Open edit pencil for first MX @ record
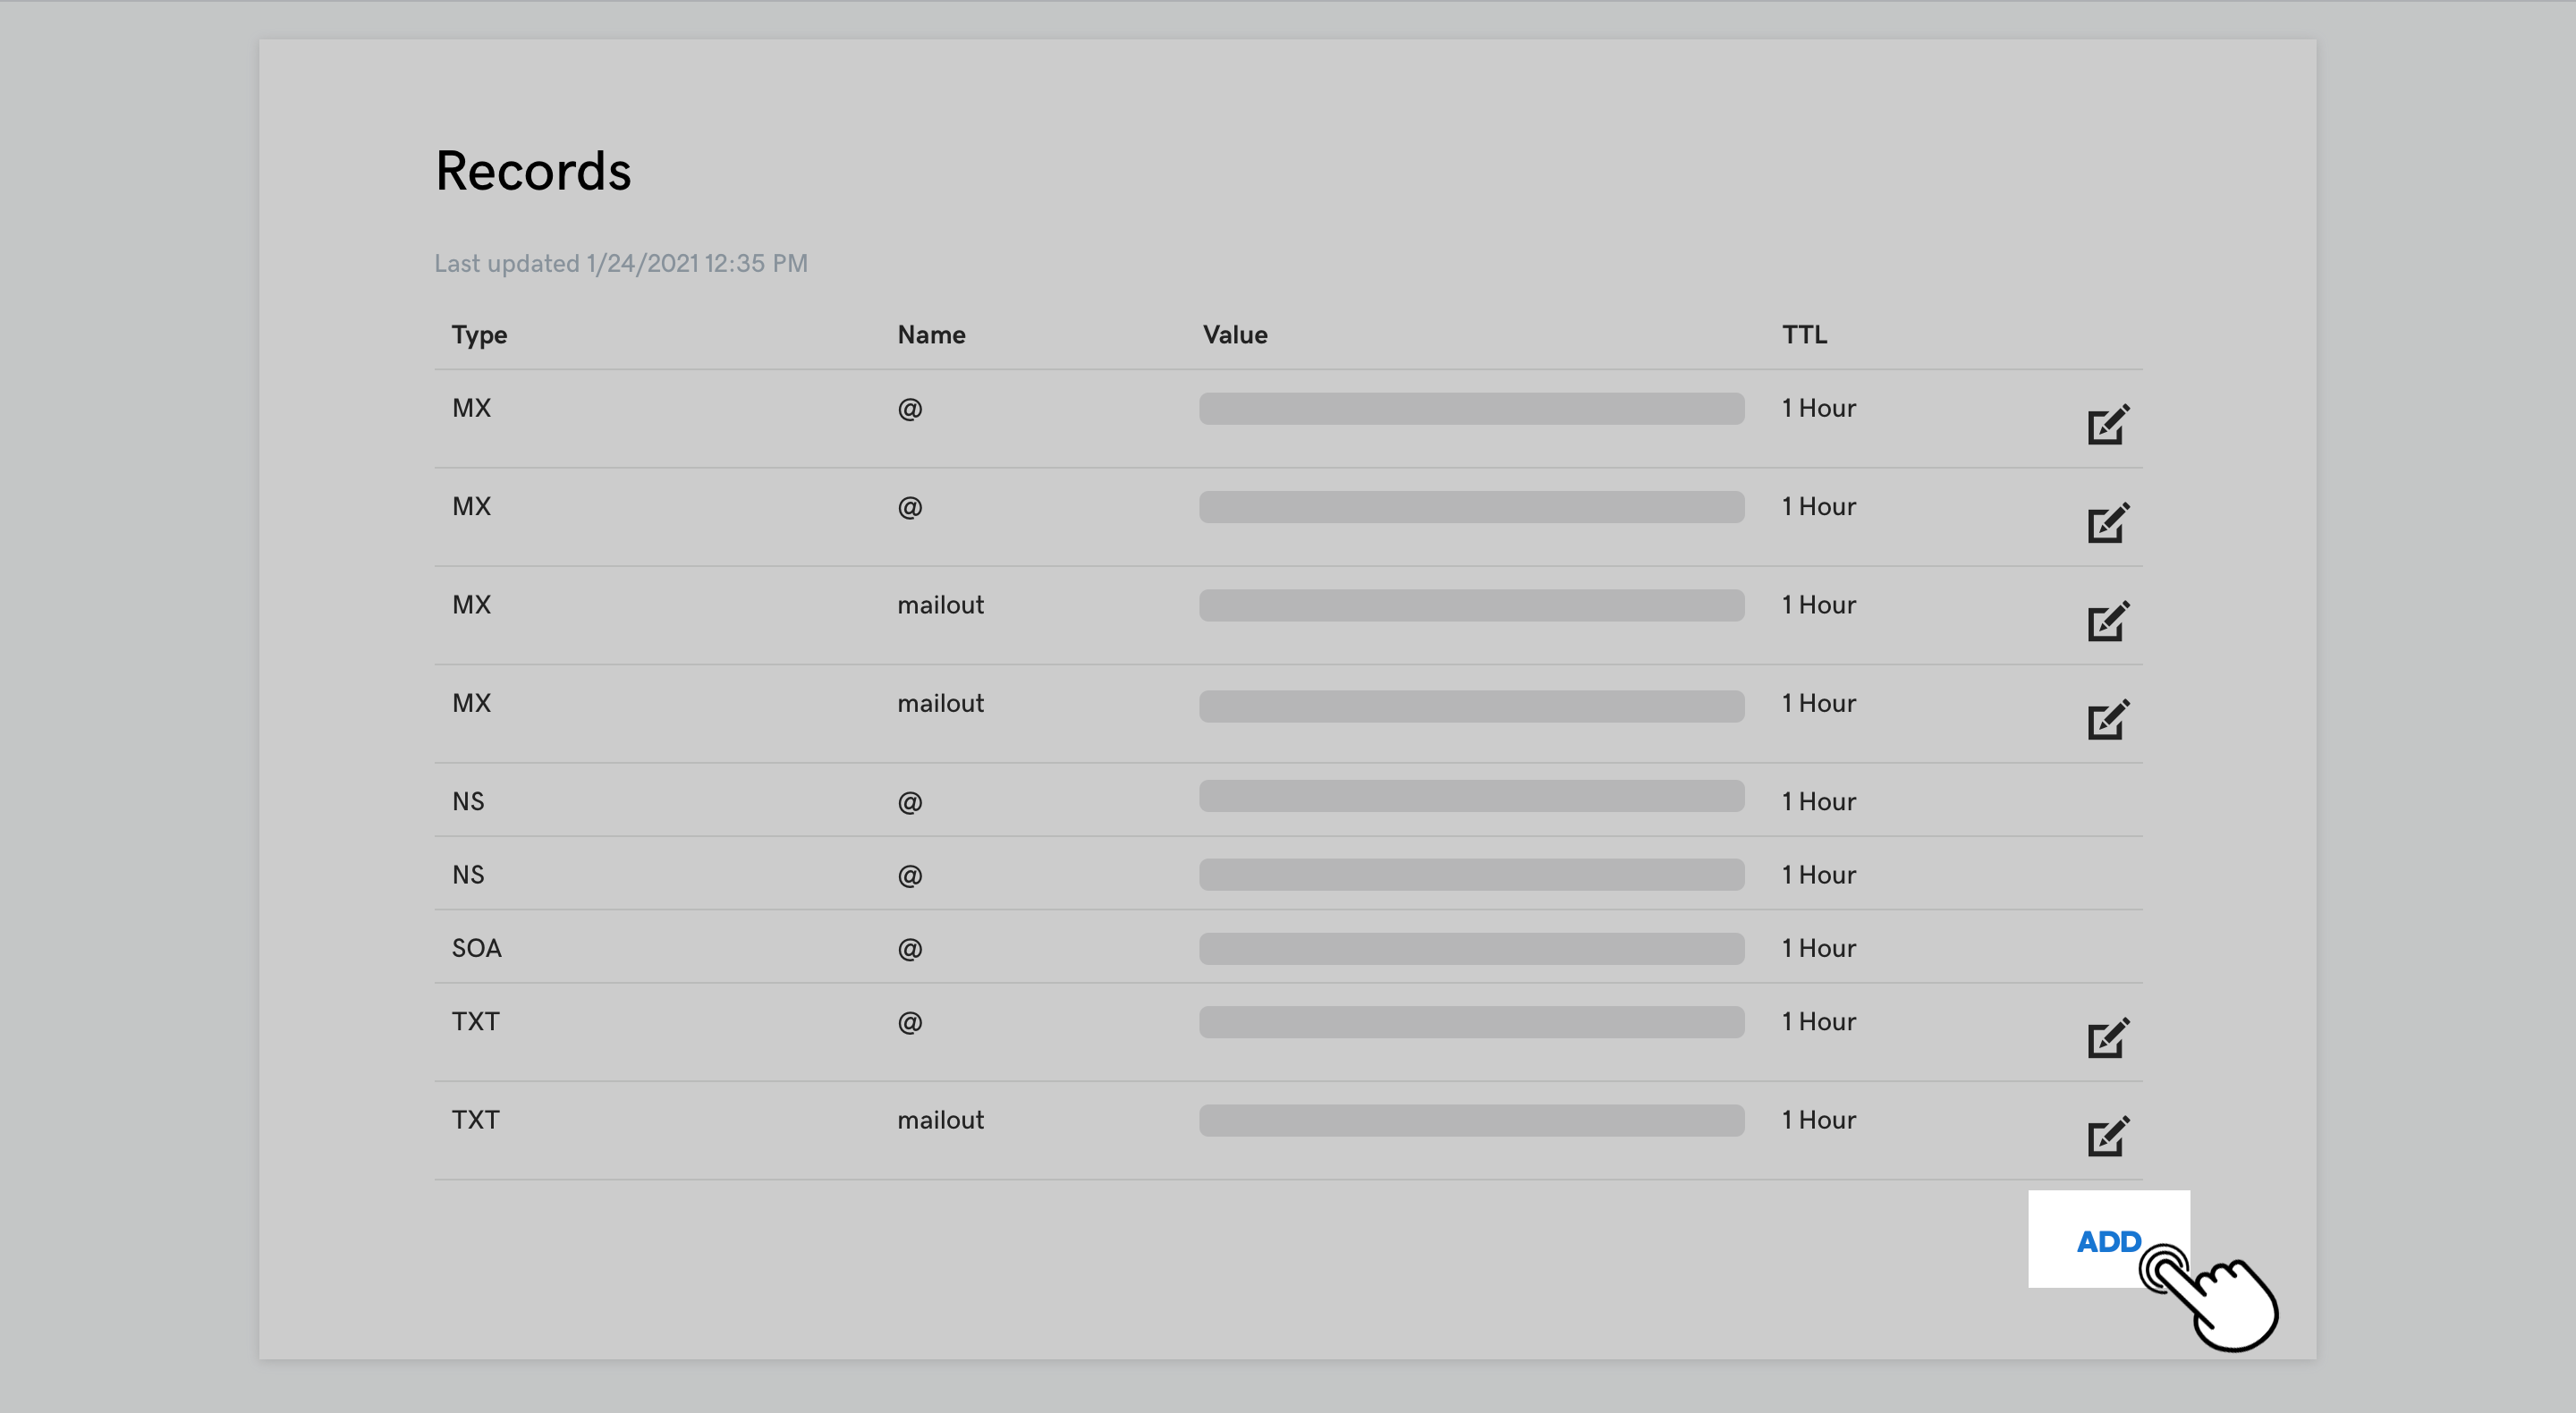The image size is (2576, 1413). [x=2108, y=424]
